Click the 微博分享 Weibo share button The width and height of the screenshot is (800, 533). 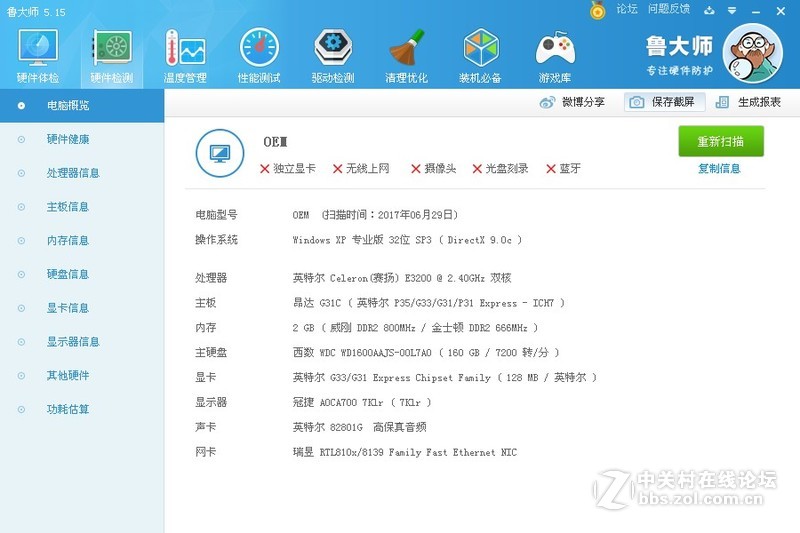pos(572,102)
